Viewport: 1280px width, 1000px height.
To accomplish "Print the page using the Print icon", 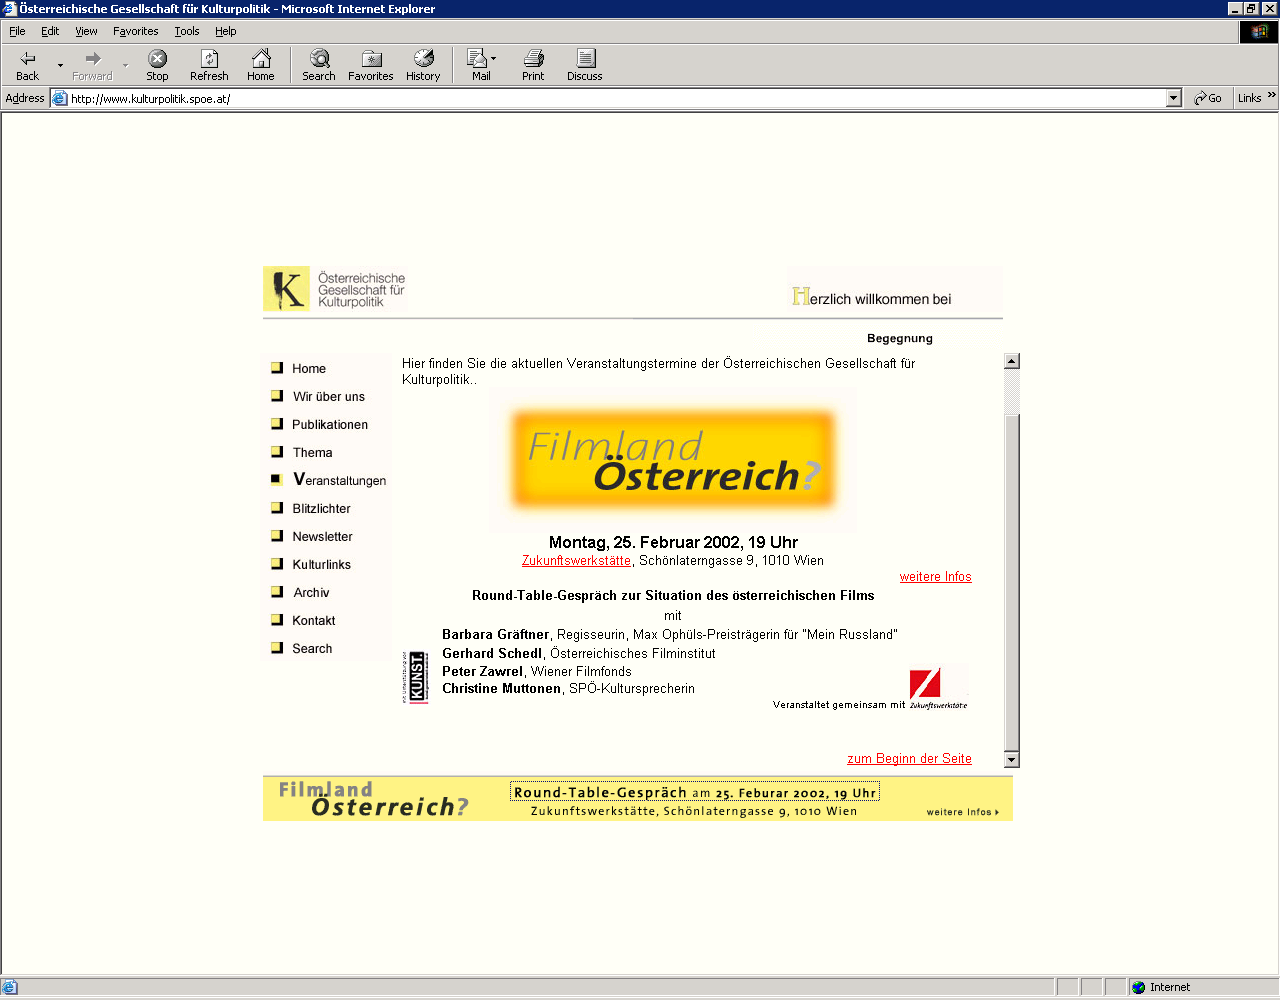I will (533, 59).
